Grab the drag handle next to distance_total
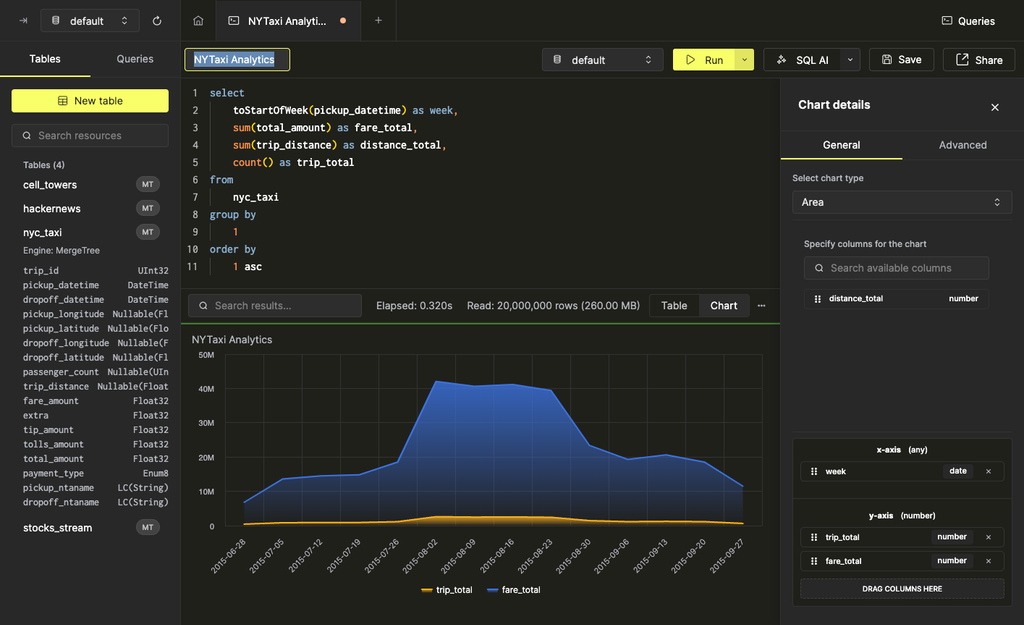The width and height of the screenshot is (1024, 625). point(816,298)
